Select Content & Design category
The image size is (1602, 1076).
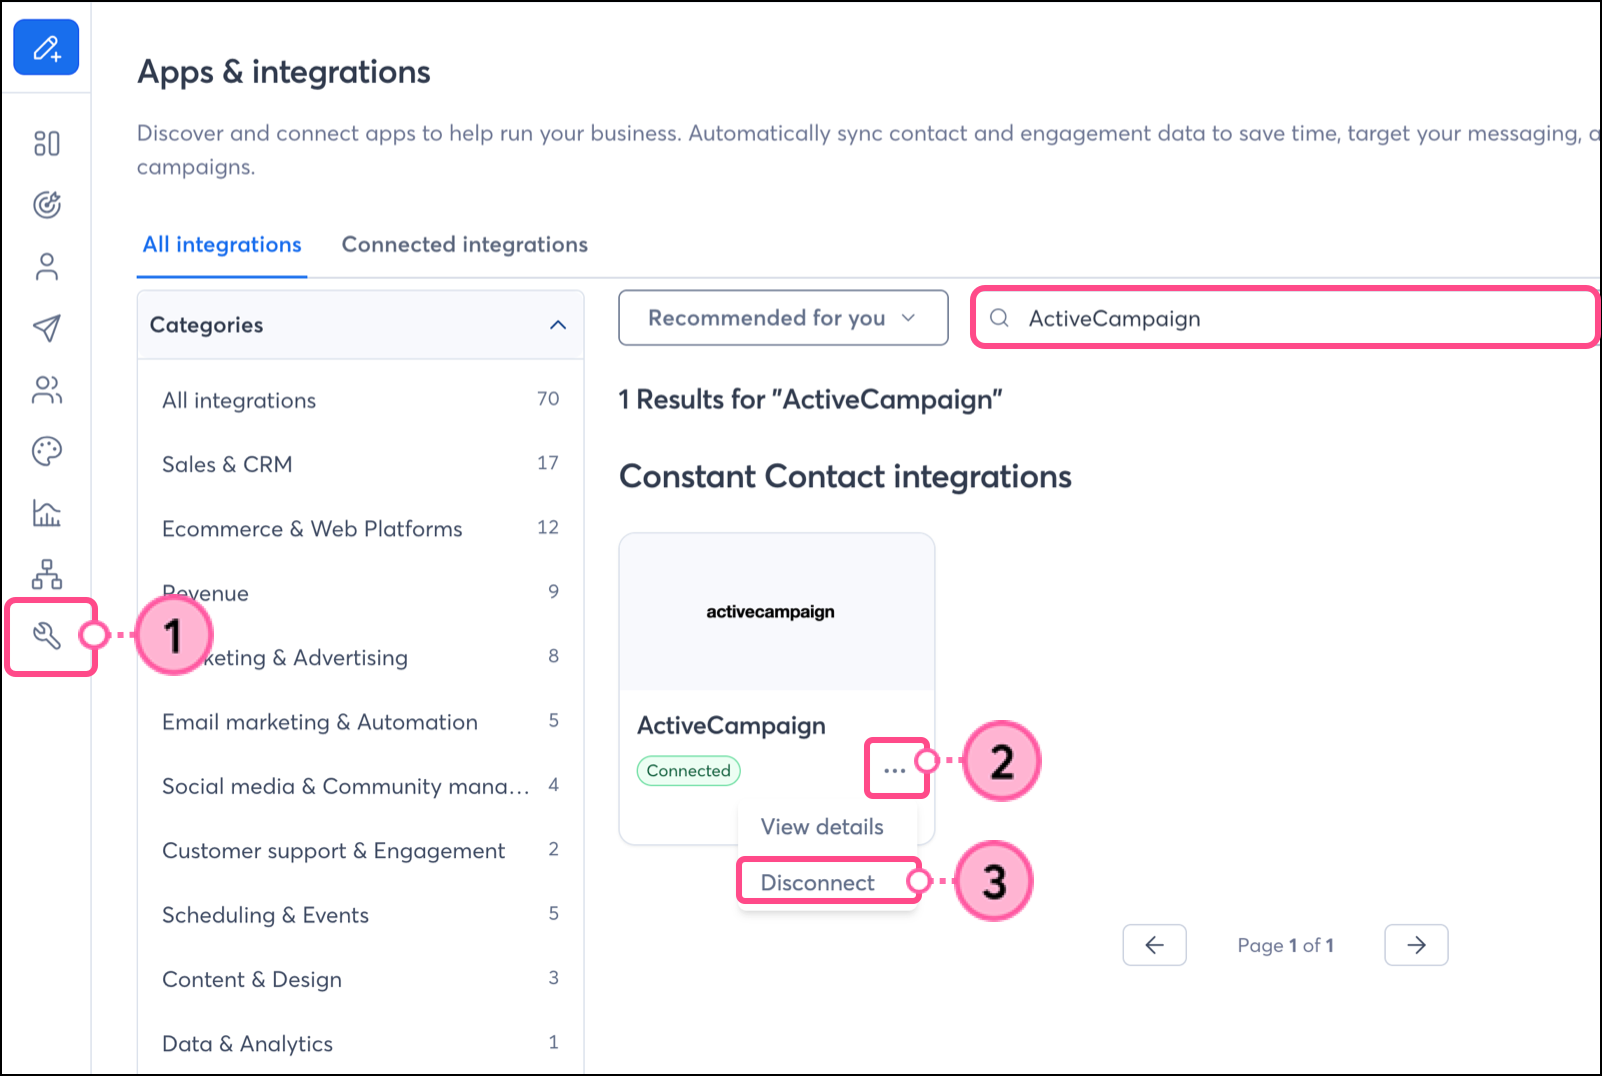tap(360, 979)
